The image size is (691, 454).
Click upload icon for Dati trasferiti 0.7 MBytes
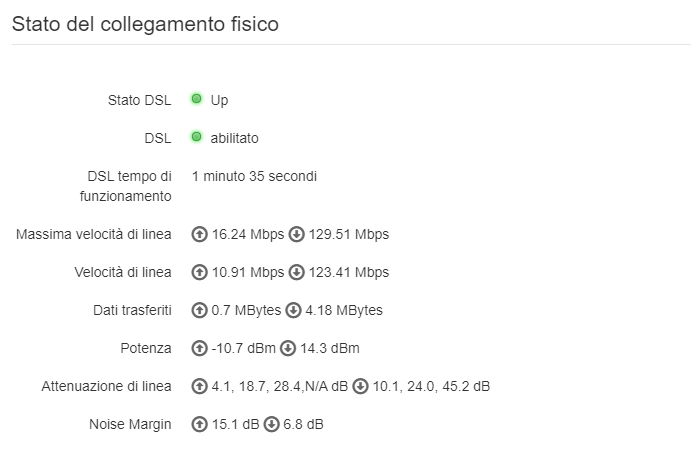pos(199,310)
